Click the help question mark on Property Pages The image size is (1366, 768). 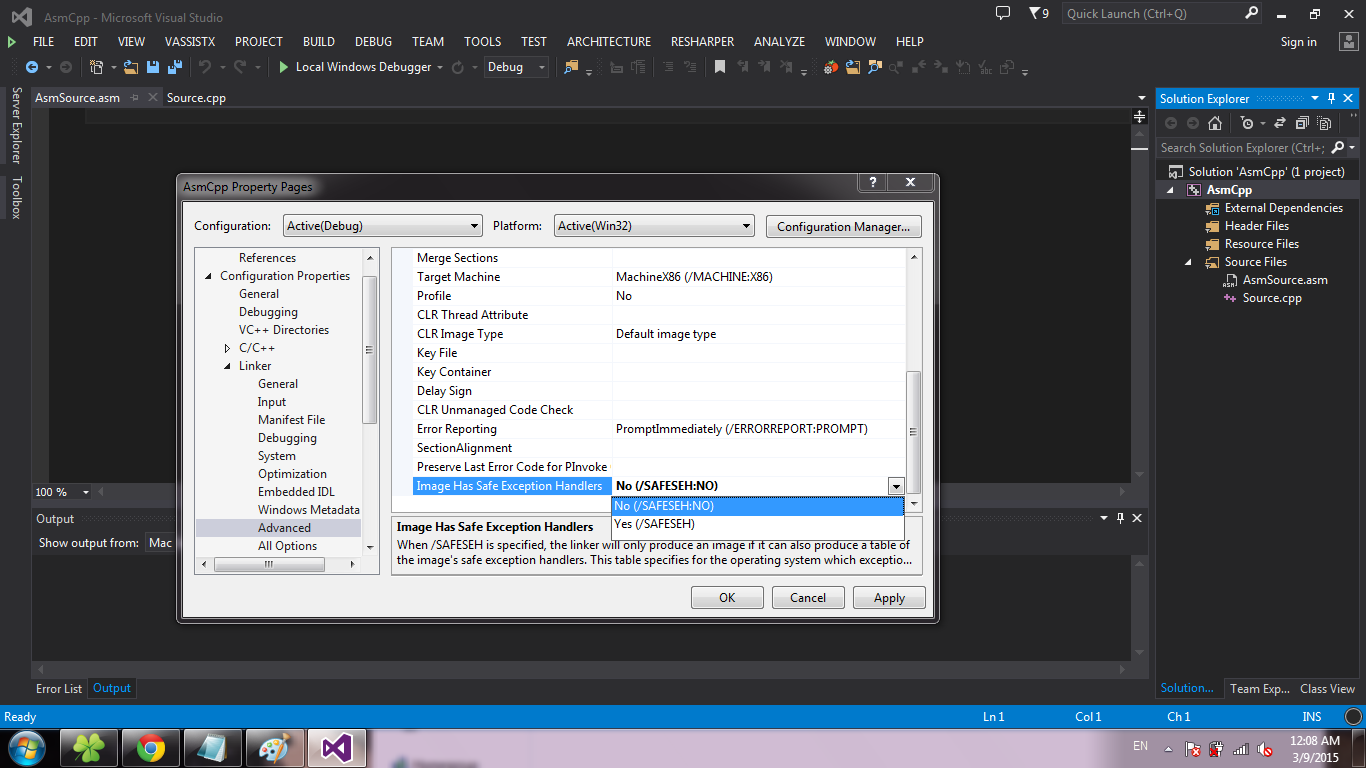872,182
